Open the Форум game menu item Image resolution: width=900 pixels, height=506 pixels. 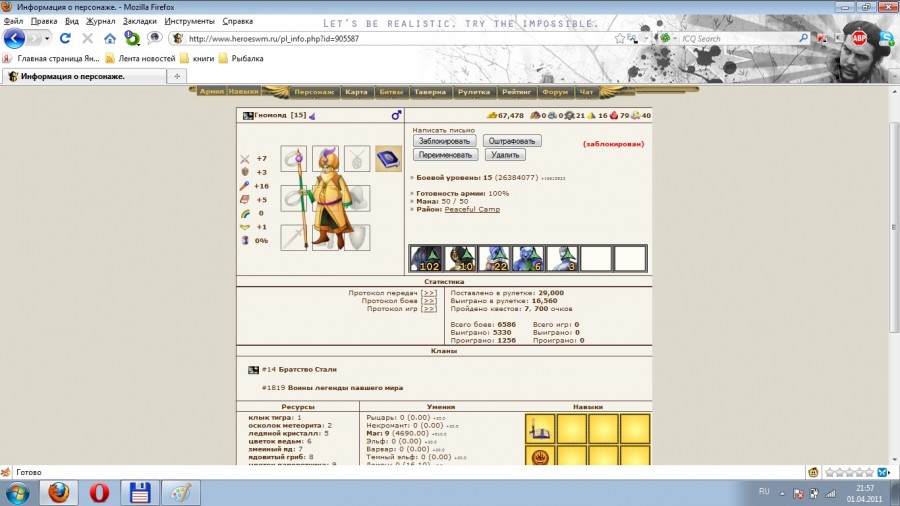coord(555,92)
